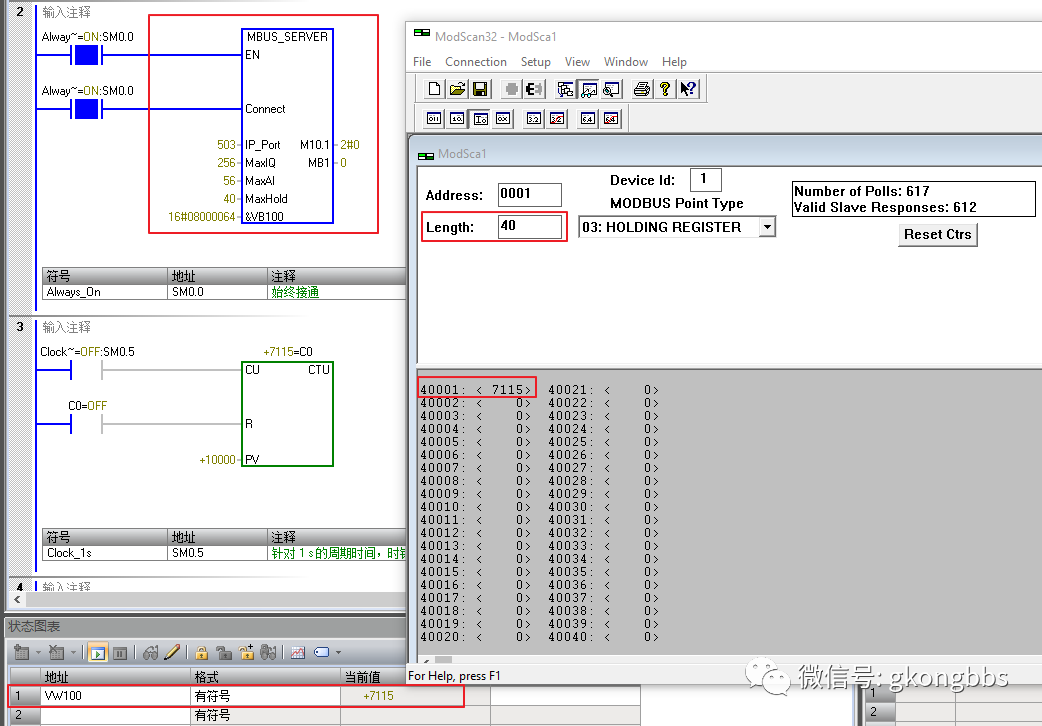Click the insert row icon in status chart toolbar
This screenshot has width=1042, height=726.
point(22,653)
